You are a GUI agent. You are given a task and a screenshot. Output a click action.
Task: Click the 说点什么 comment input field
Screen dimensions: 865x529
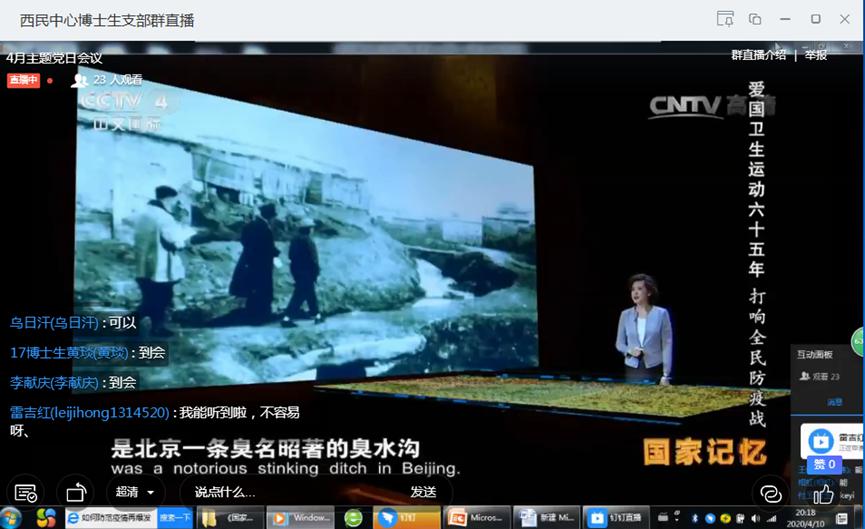pyautogui.click(x=290, y=492)
